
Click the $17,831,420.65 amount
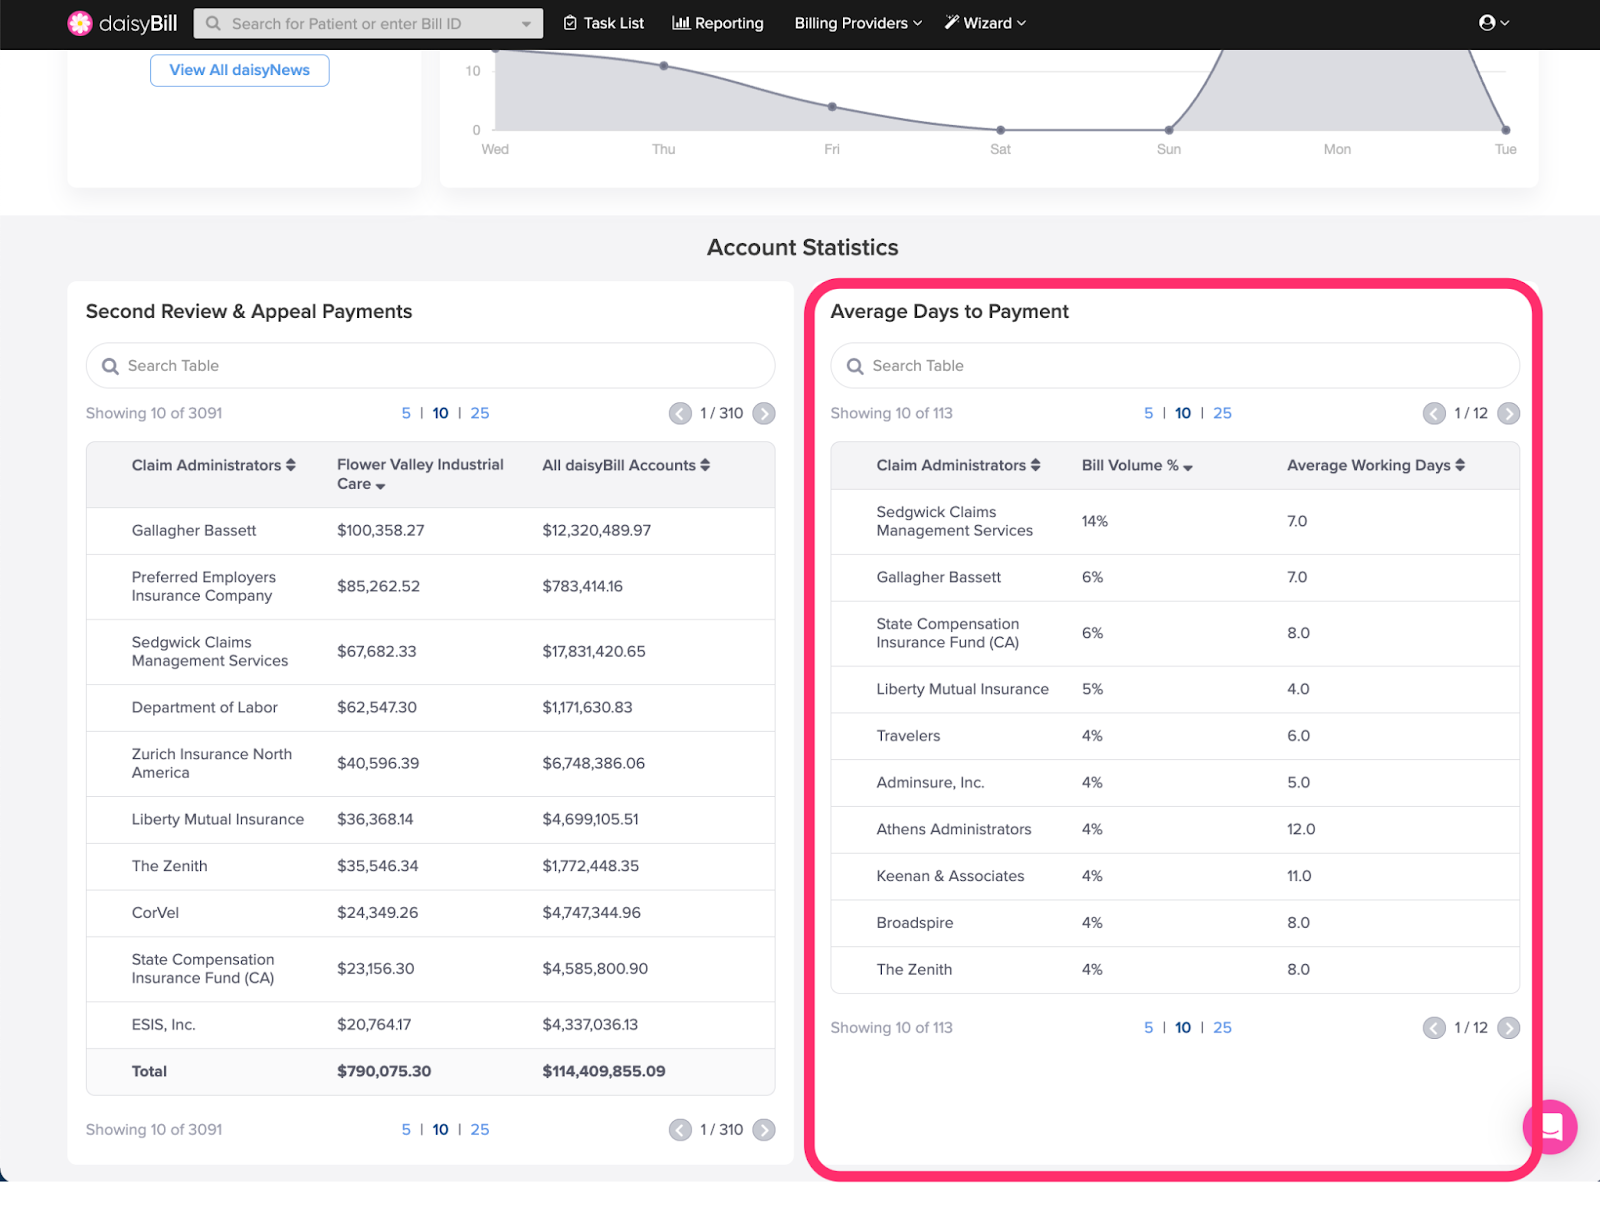click(x=594, y=652)
